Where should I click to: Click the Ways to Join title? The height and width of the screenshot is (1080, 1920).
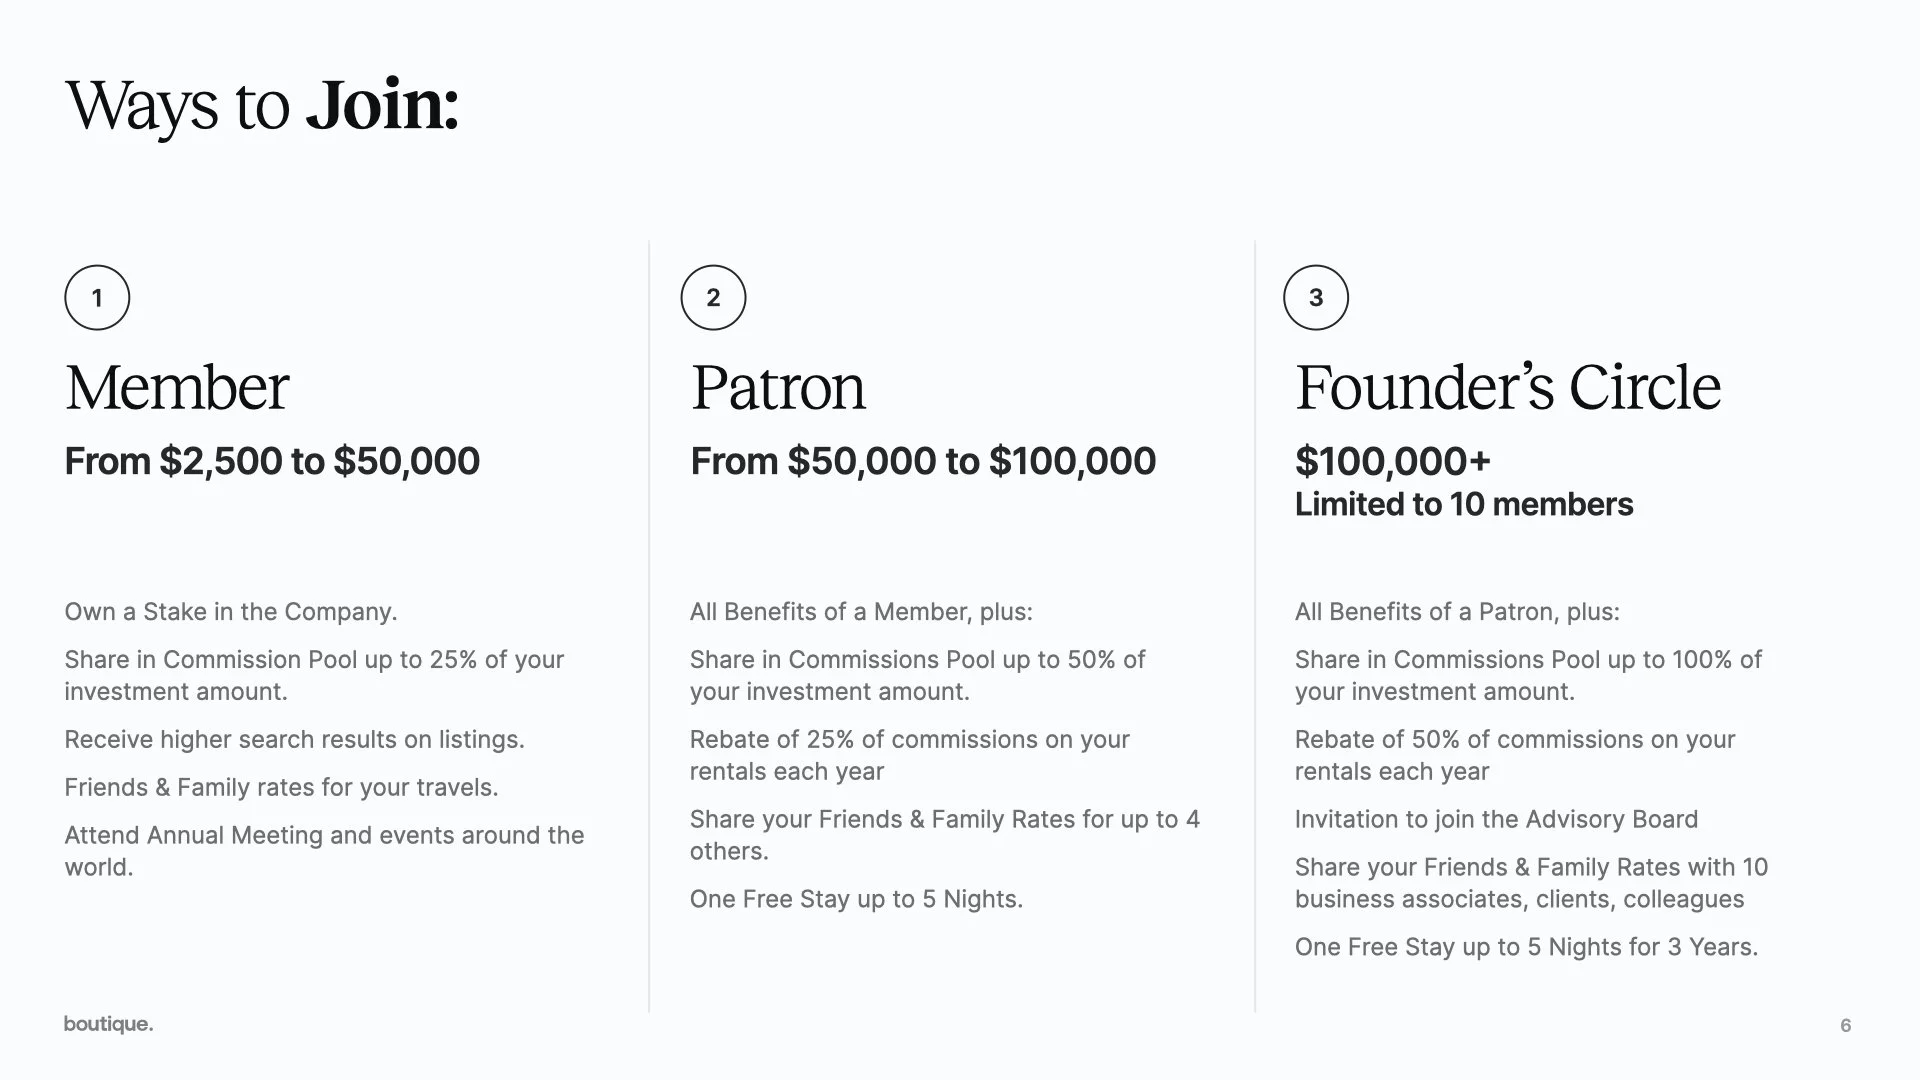[x=262, y=106]
